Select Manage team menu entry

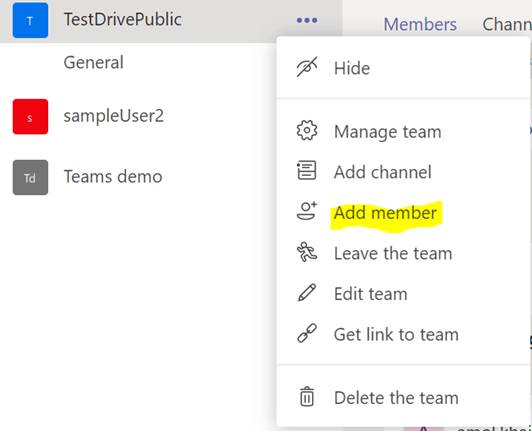(387, 132)
